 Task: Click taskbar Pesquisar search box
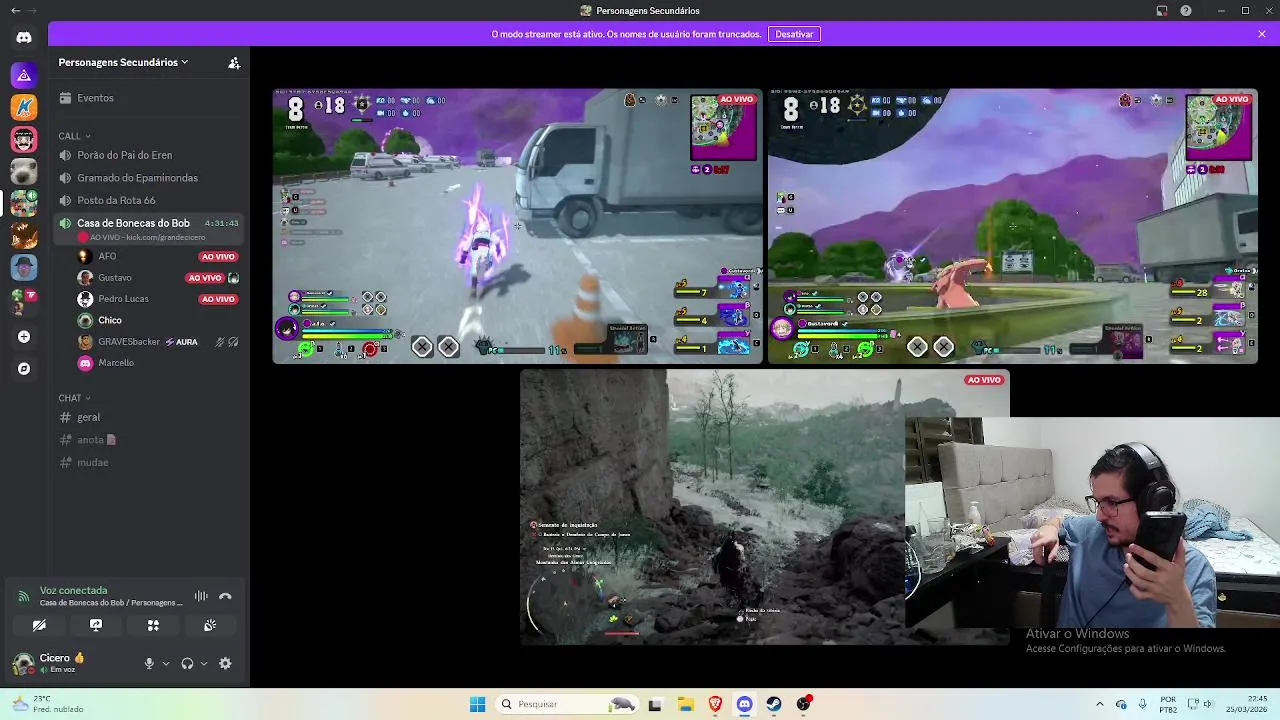coord(567,704)
